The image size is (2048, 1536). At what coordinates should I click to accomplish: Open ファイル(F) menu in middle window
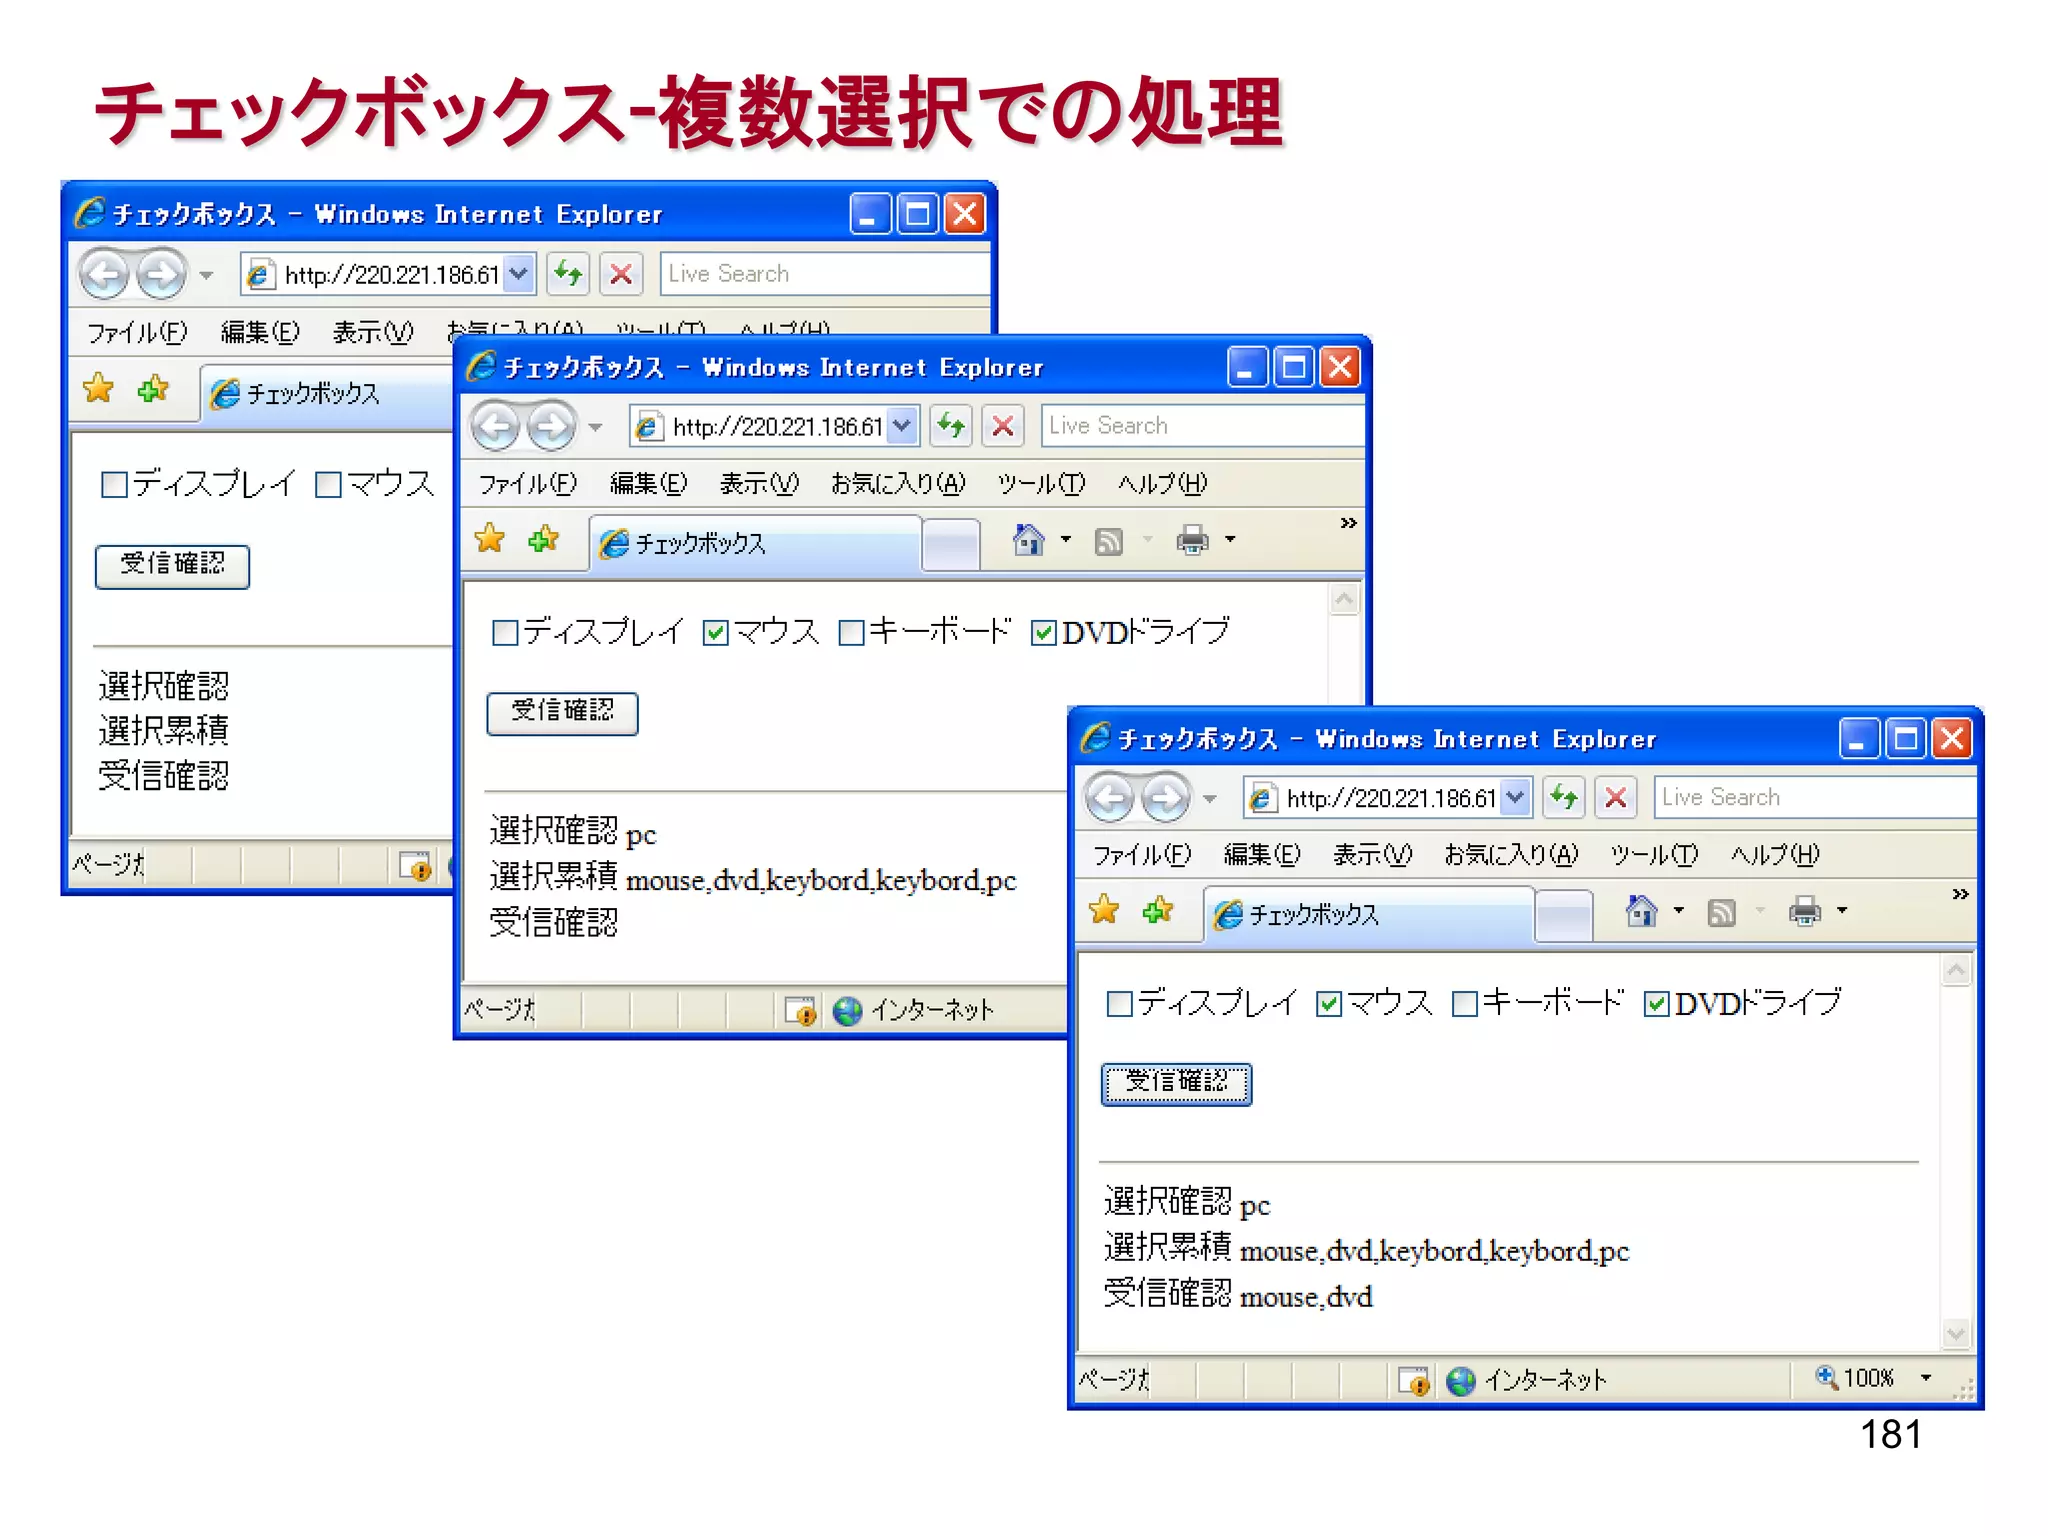click(x=528, y=484)
